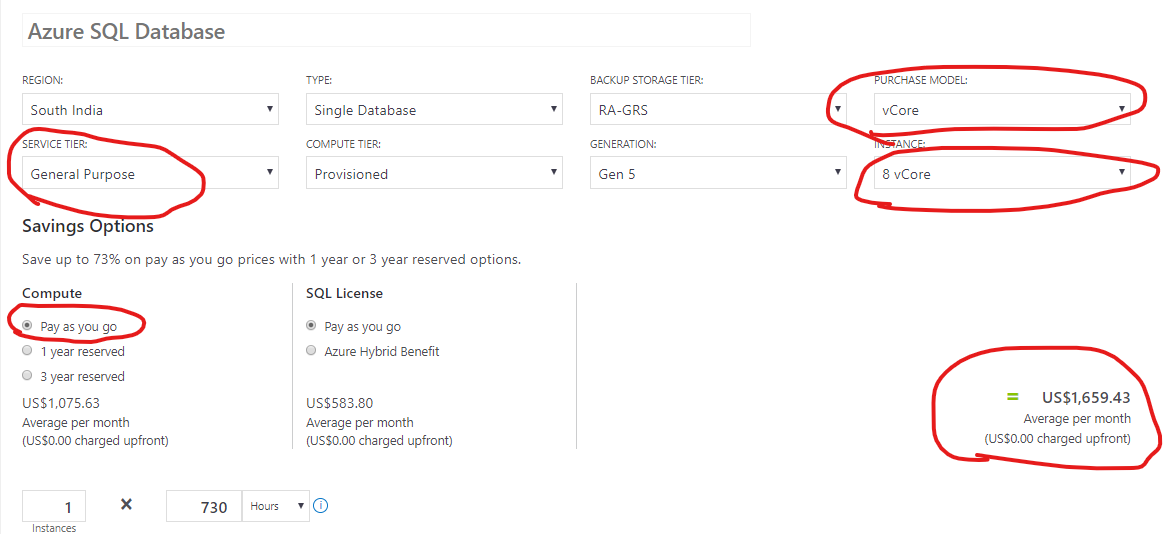Image resolution: width=1163 pixels, height=534 pixels.
Task: Click the Instances count field showing 1
Action: pyautogui.click(x=54, y=506)
